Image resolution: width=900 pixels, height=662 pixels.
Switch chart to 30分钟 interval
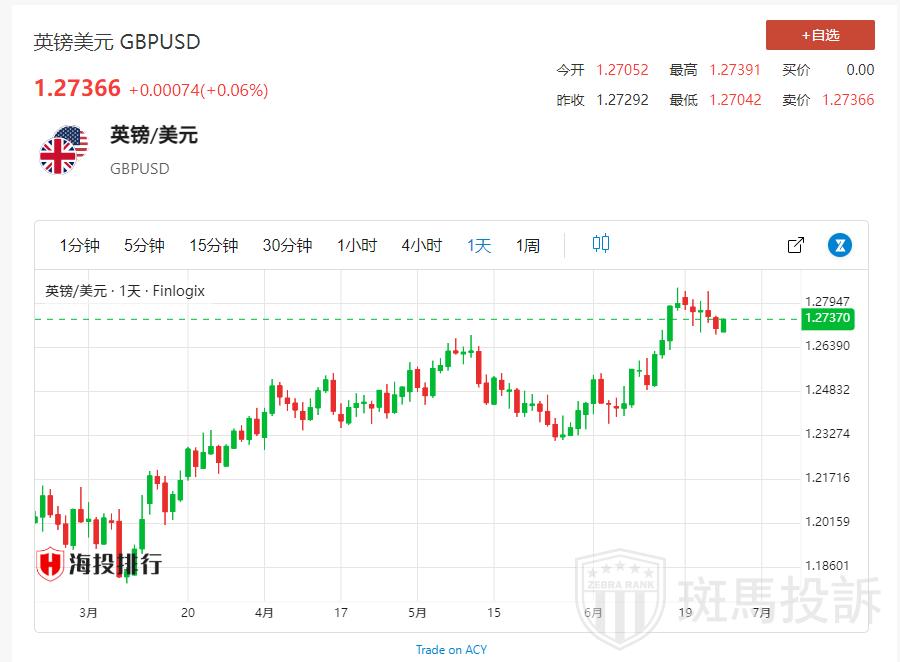click(x=287, y=245)
